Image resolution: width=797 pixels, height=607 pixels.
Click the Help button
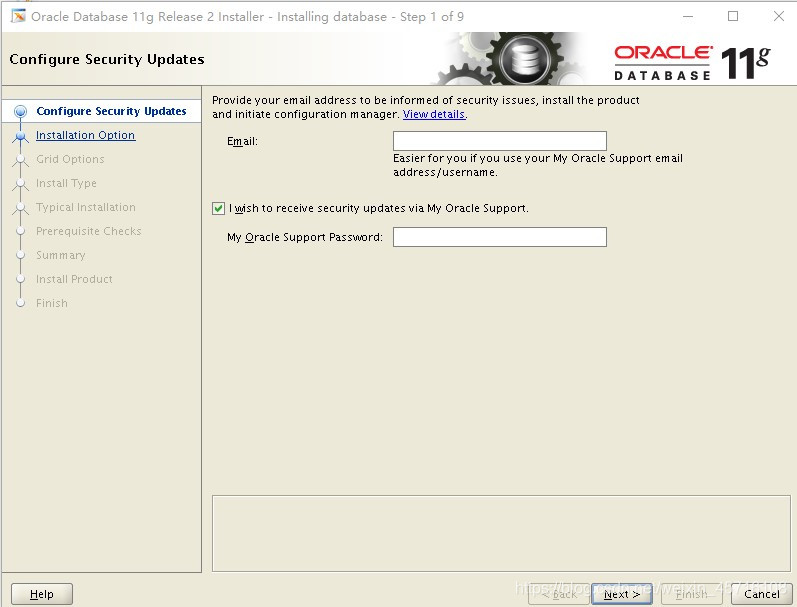click(x=42, y=594)
